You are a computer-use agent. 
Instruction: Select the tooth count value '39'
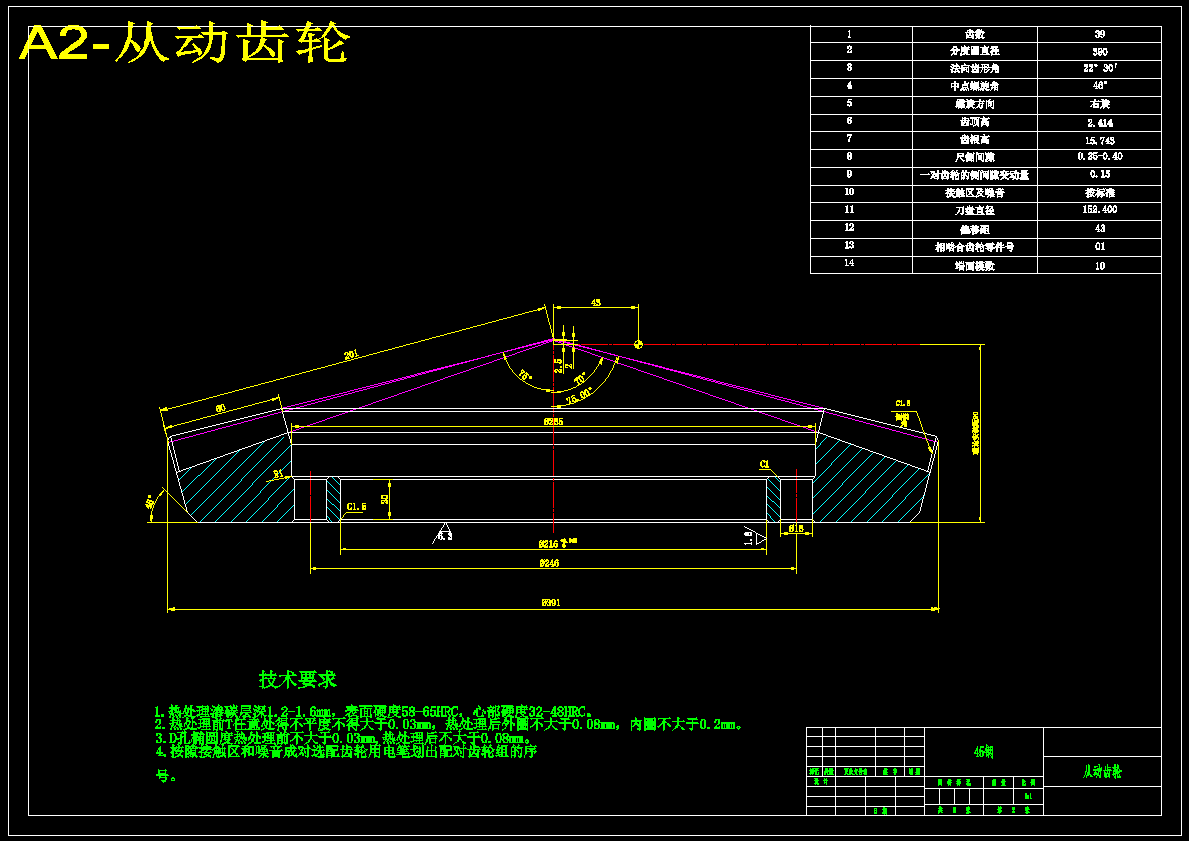point(1100,34)
